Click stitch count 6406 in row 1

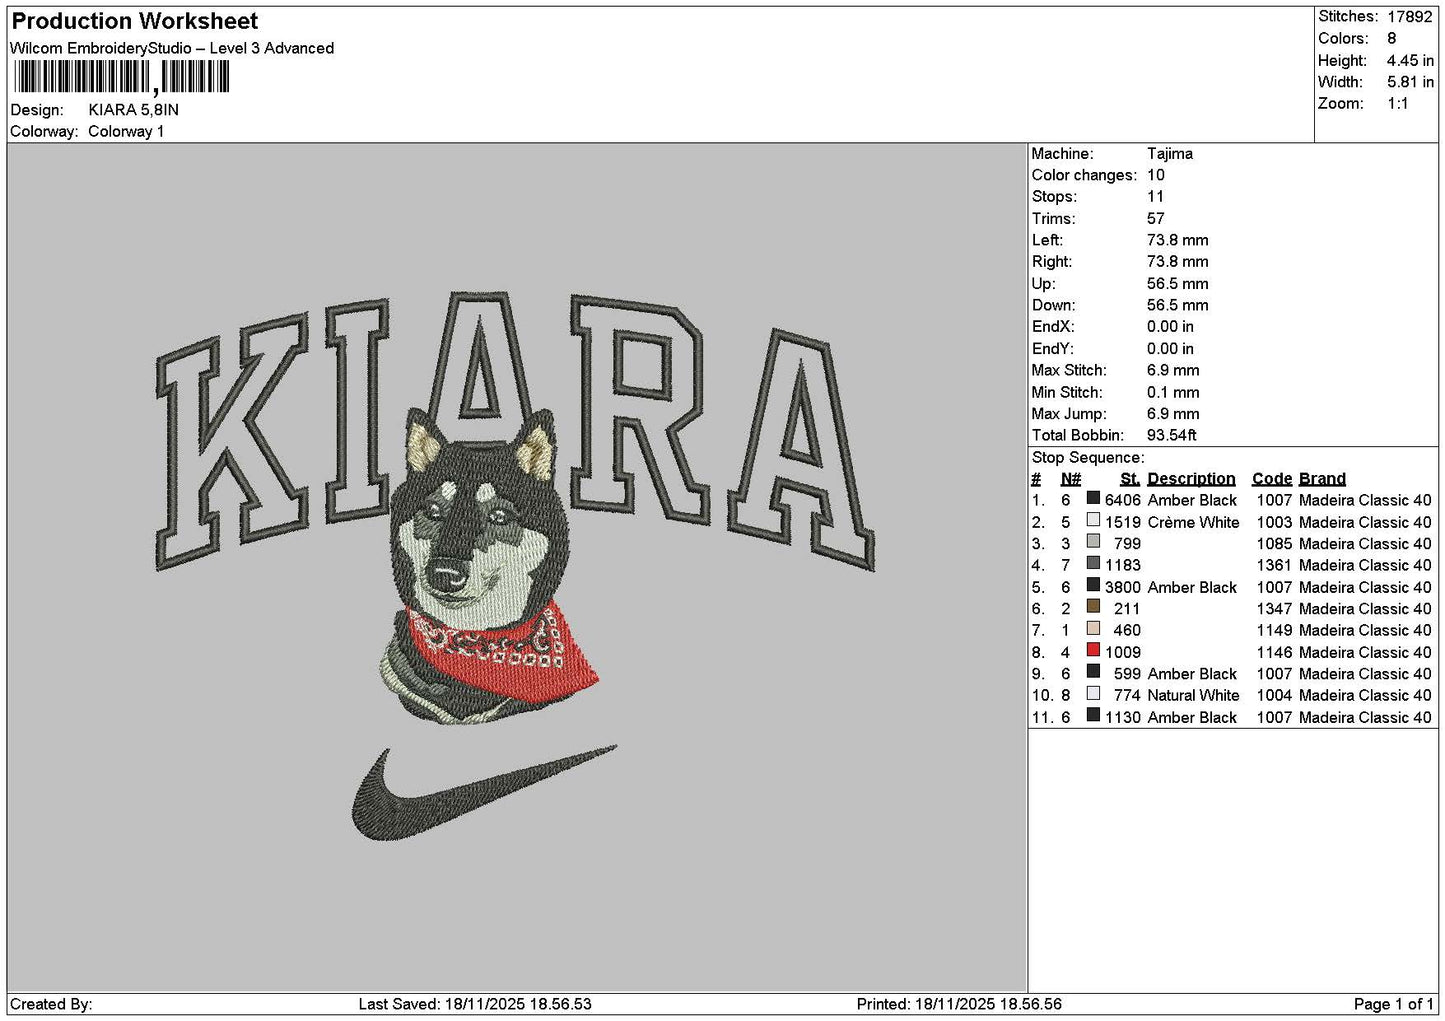[1122, 500]
